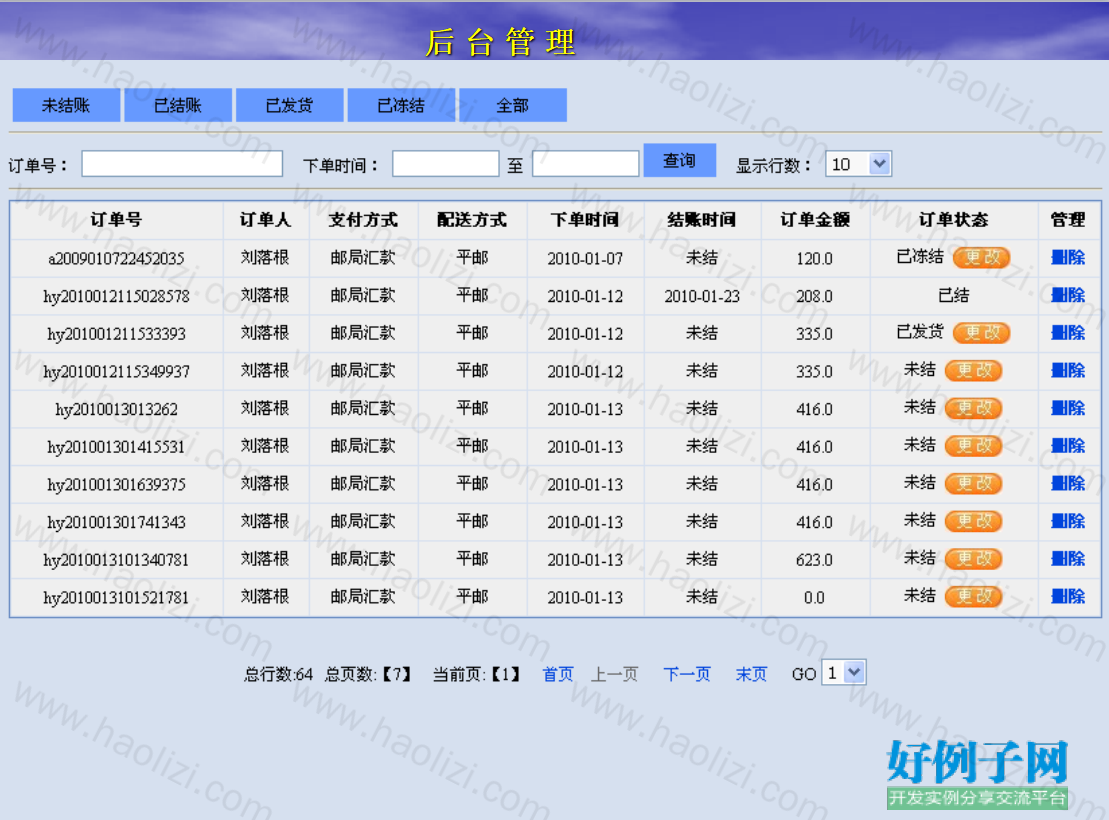Delete order a2009010722452035
Viewport: 1109px width, 820px height.
tap(1068, 258)
